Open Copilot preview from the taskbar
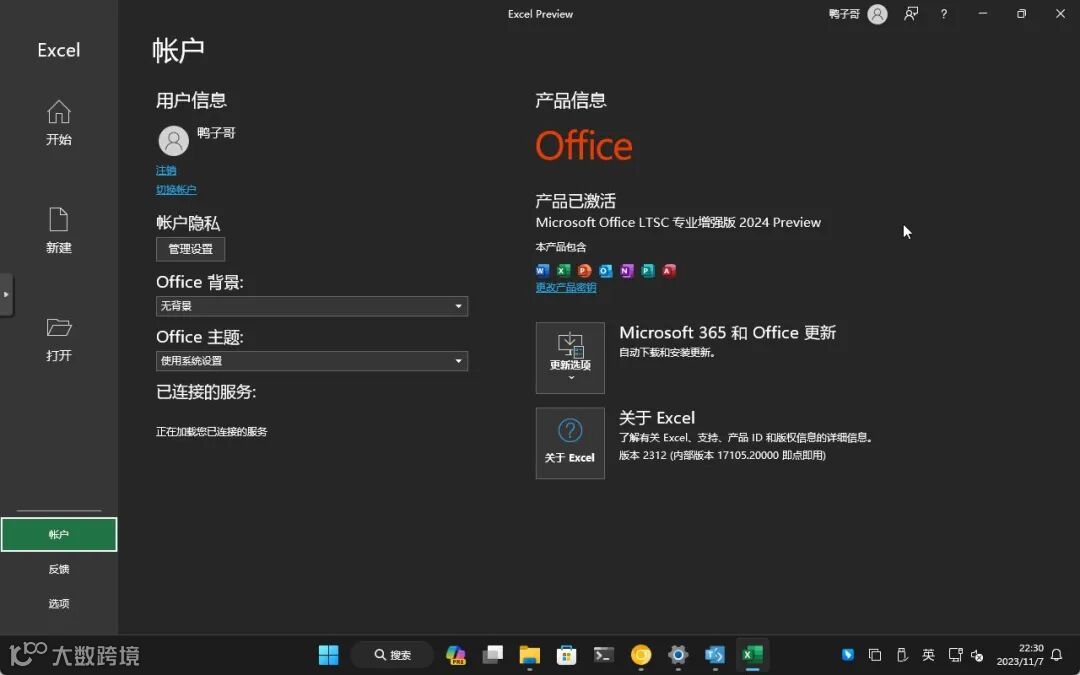Screen dimensions: 1080x675 click(x=455, y=654)
